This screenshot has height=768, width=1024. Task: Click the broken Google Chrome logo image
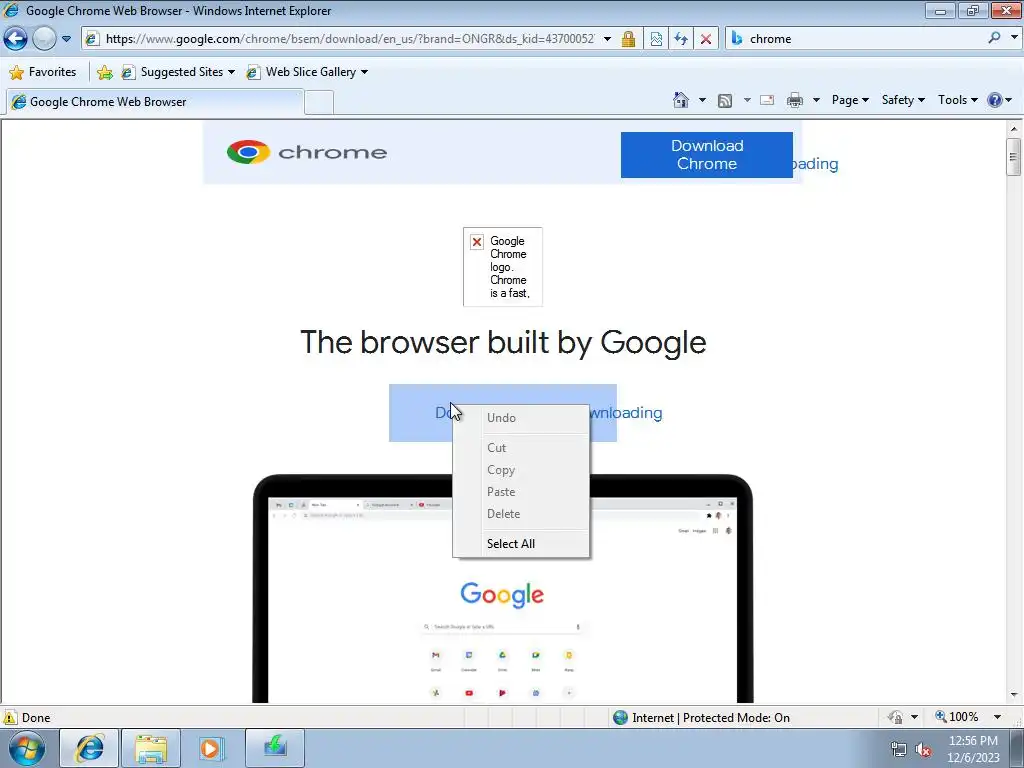coord(503,266)
